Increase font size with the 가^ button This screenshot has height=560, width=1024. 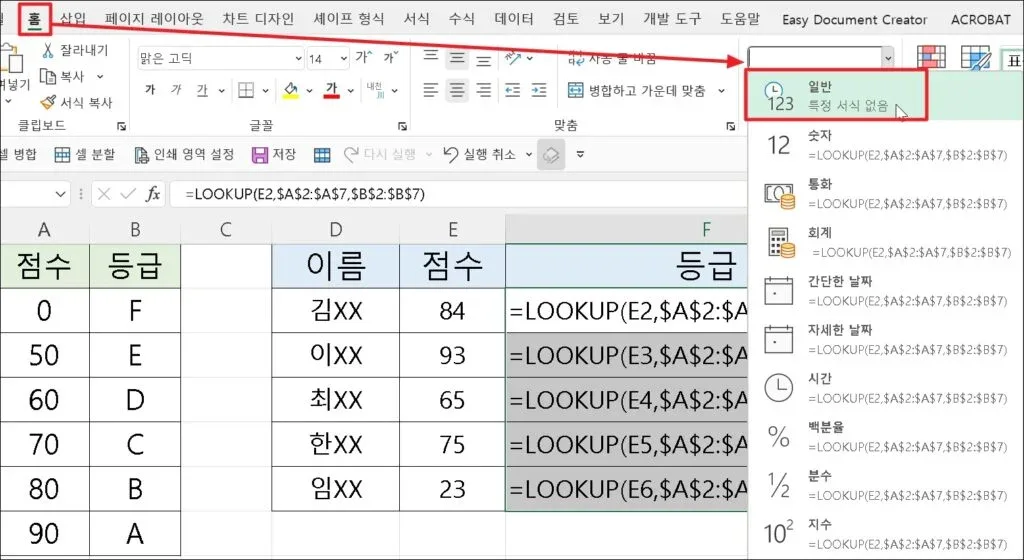(364, 57)
